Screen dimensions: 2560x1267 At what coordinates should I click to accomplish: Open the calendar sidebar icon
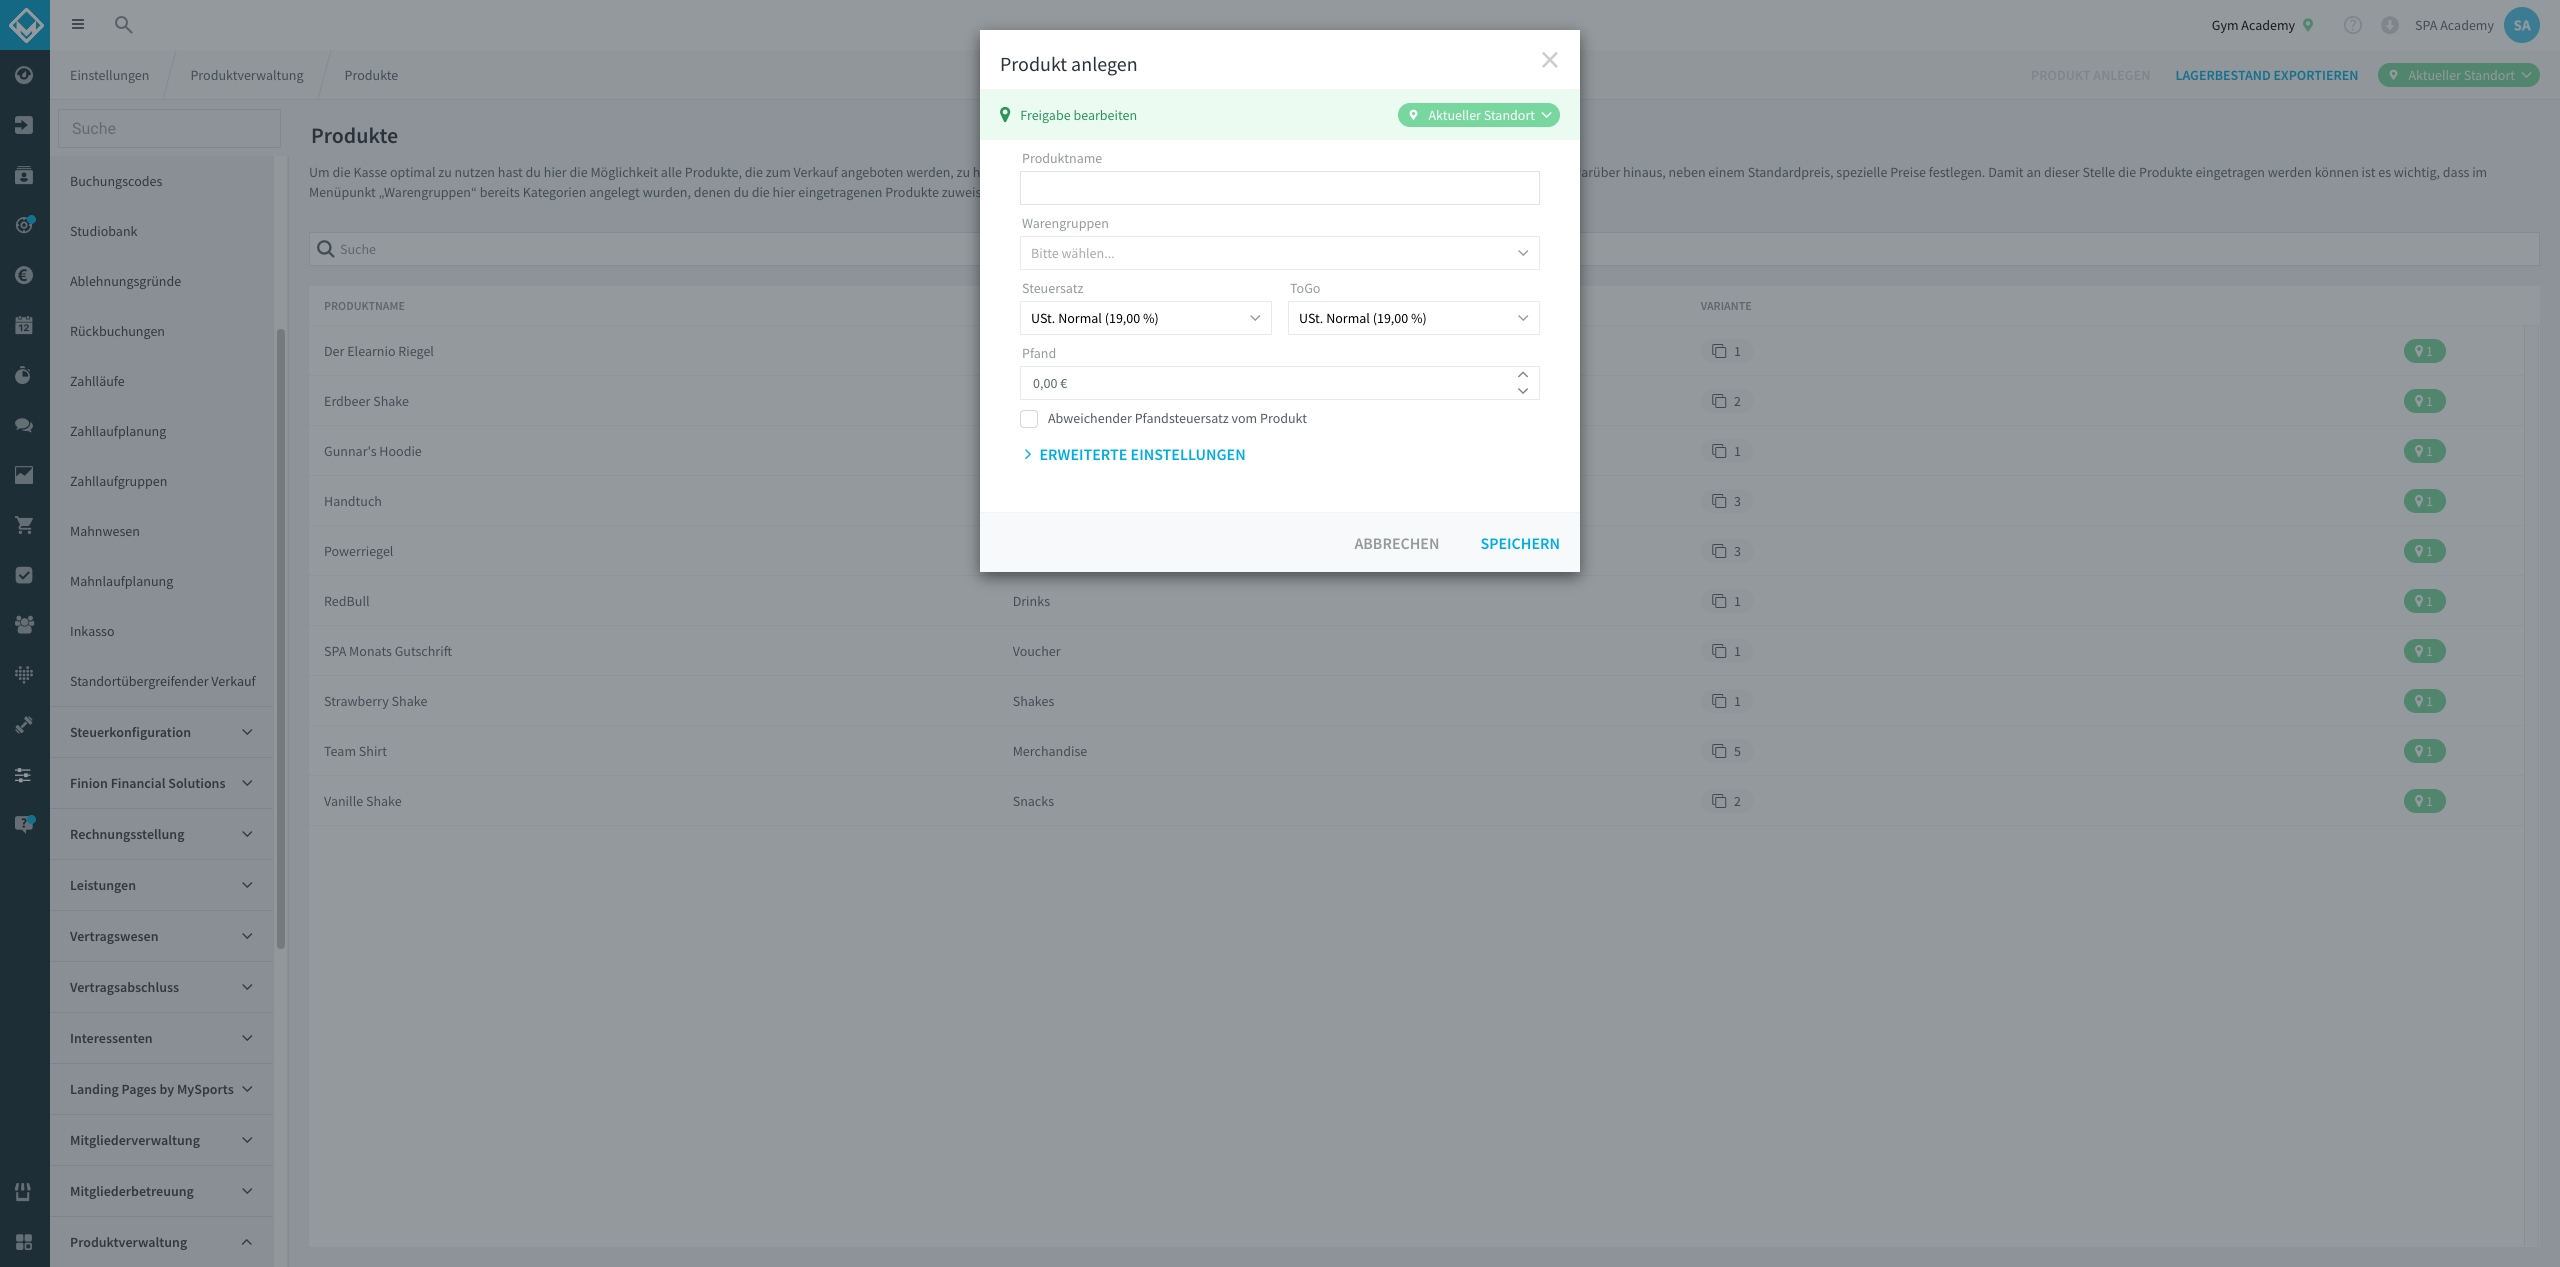pyautogui.click(x=24, y=325)
